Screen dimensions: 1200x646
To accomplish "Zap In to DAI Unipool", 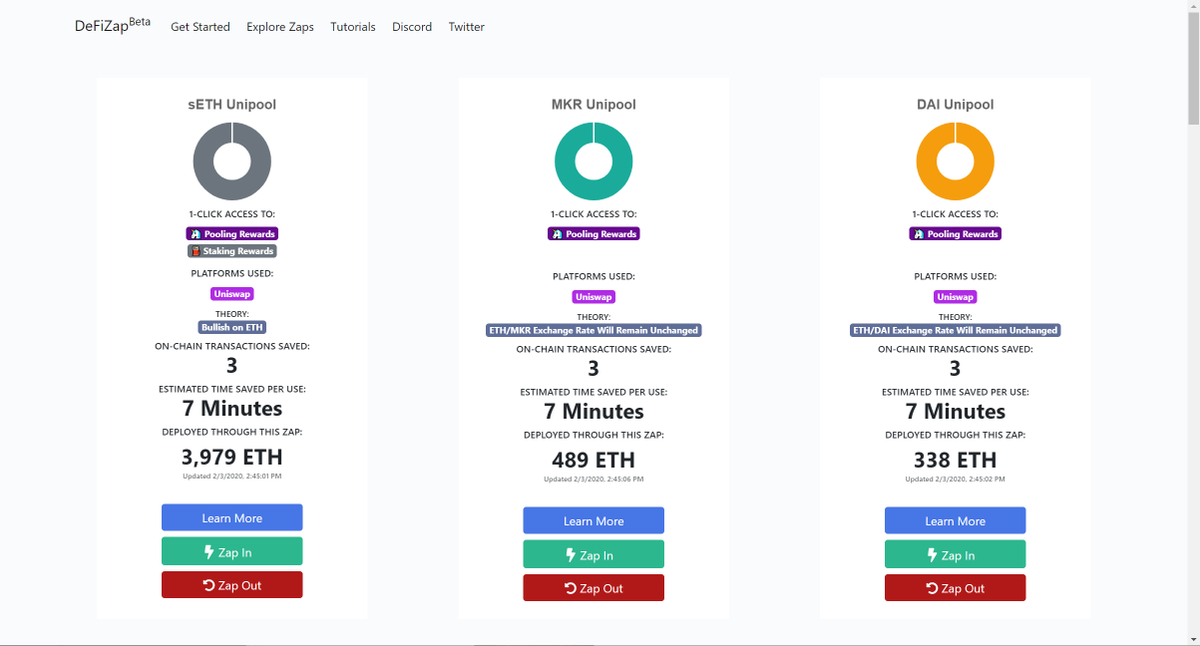I will pyautogui.click(x=955, y=555).
